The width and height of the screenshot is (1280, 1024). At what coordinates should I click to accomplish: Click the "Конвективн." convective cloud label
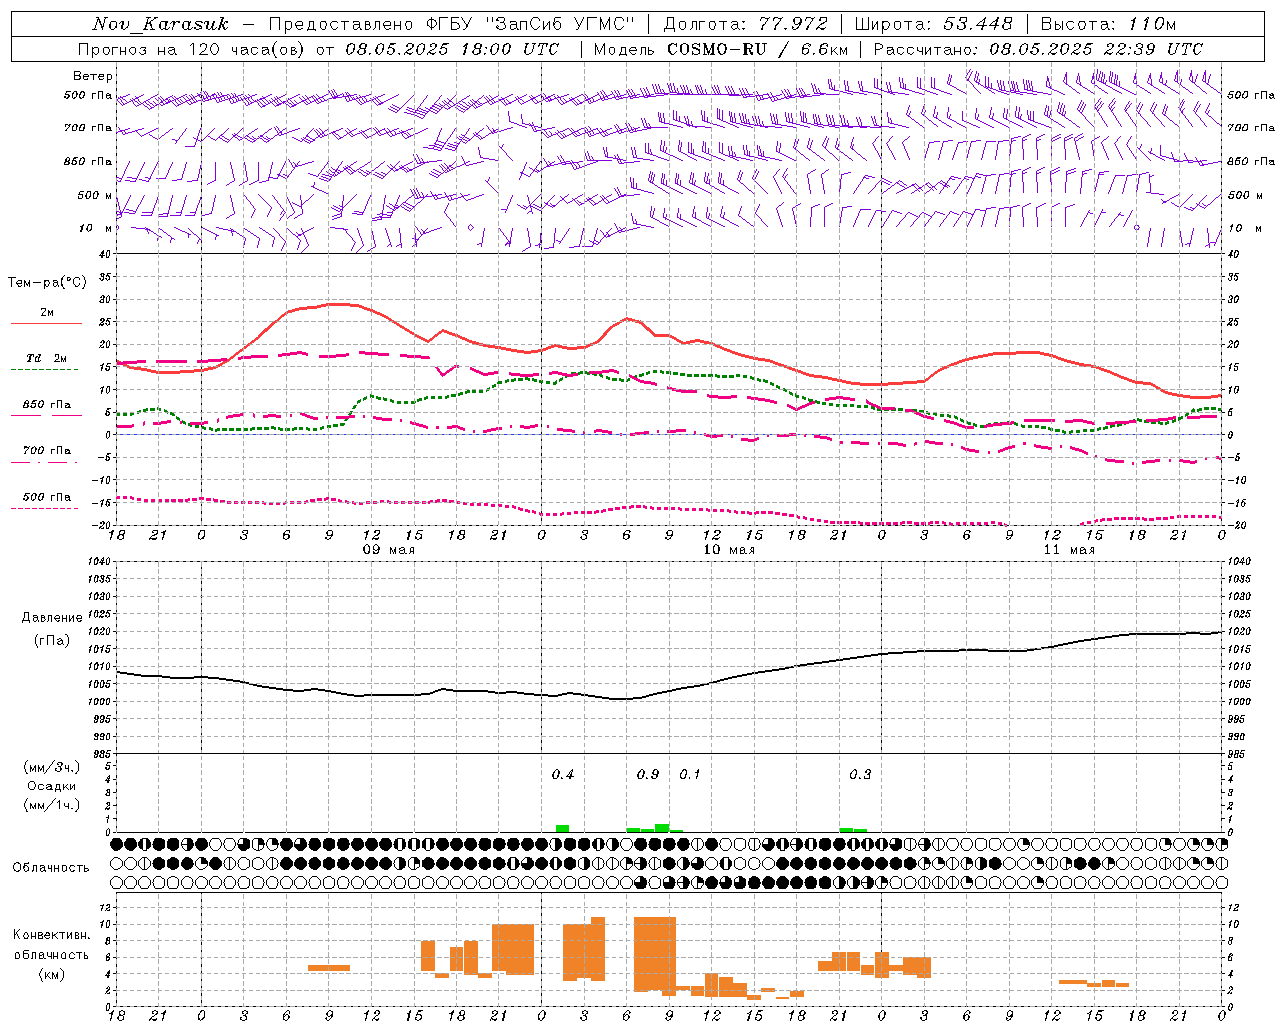click(52, 935)
